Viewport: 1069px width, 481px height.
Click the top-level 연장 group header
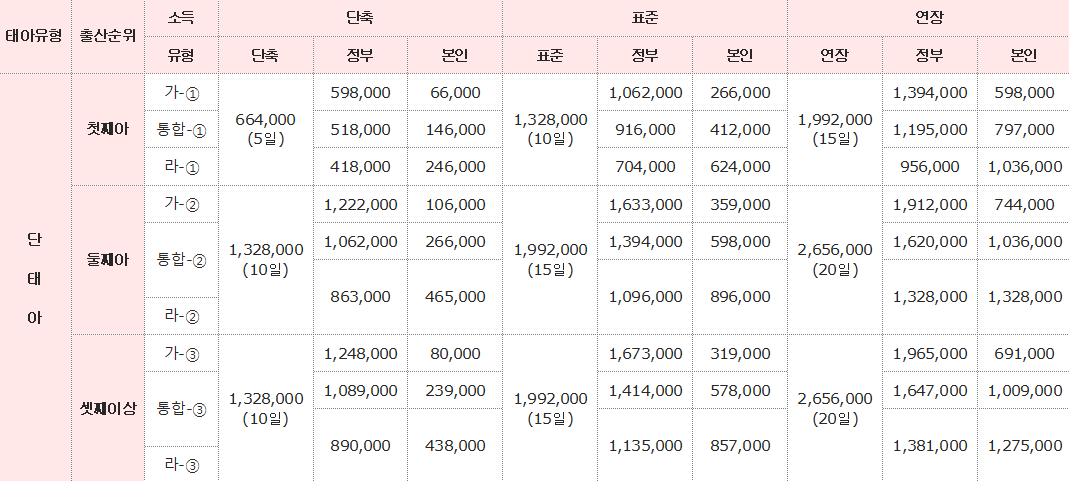[x=929, y=18]
